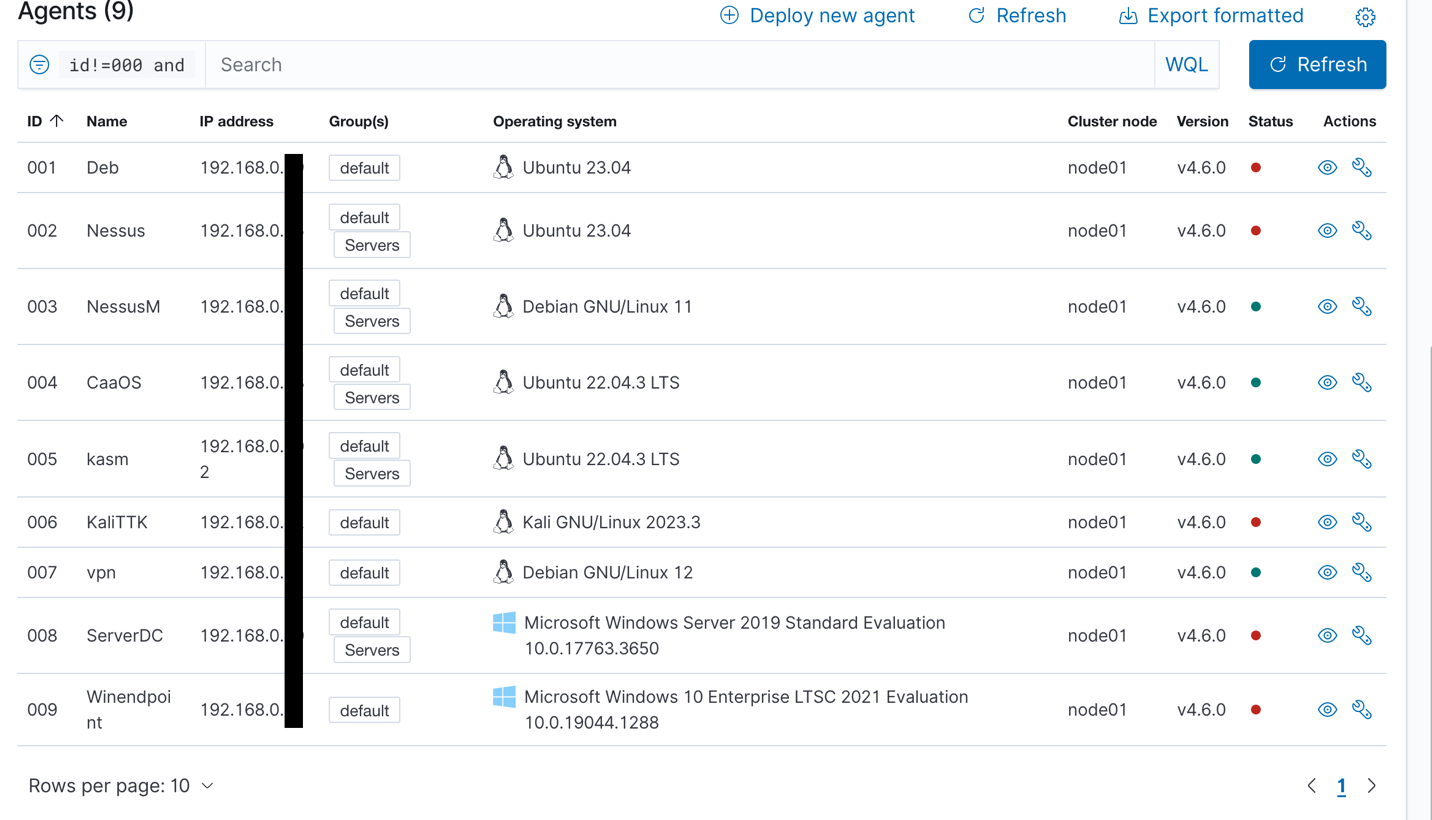This screenshot has width=1432, height=820.
Task: View details of agent Nessus
Action: pos(1327,231)
